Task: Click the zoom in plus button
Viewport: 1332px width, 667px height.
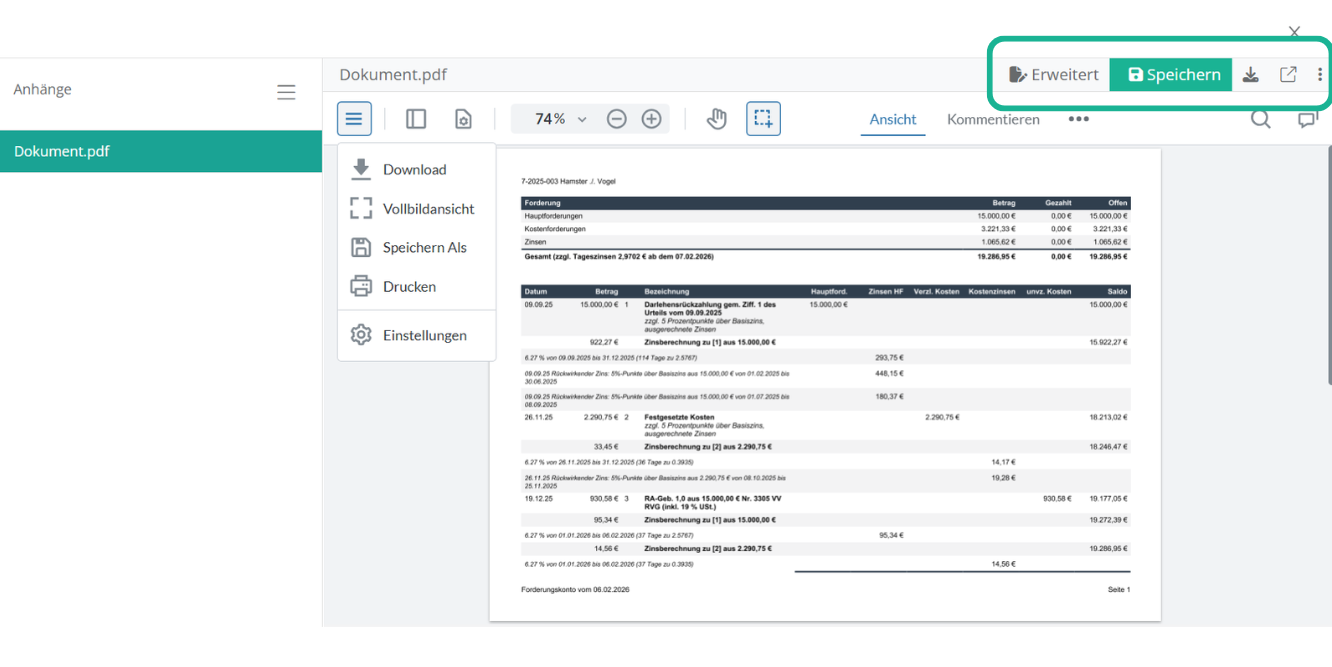Action: [x=651, y=119]
